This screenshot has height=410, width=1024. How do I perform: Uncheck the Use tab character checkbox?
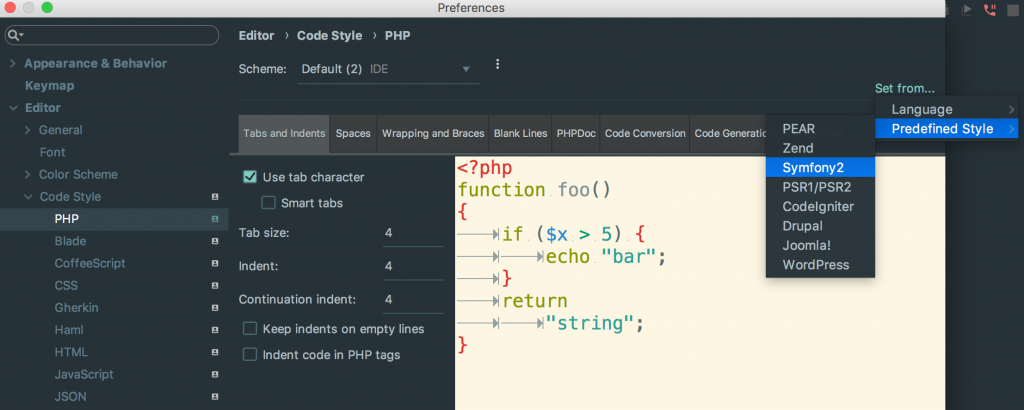(x=250, y=177)
